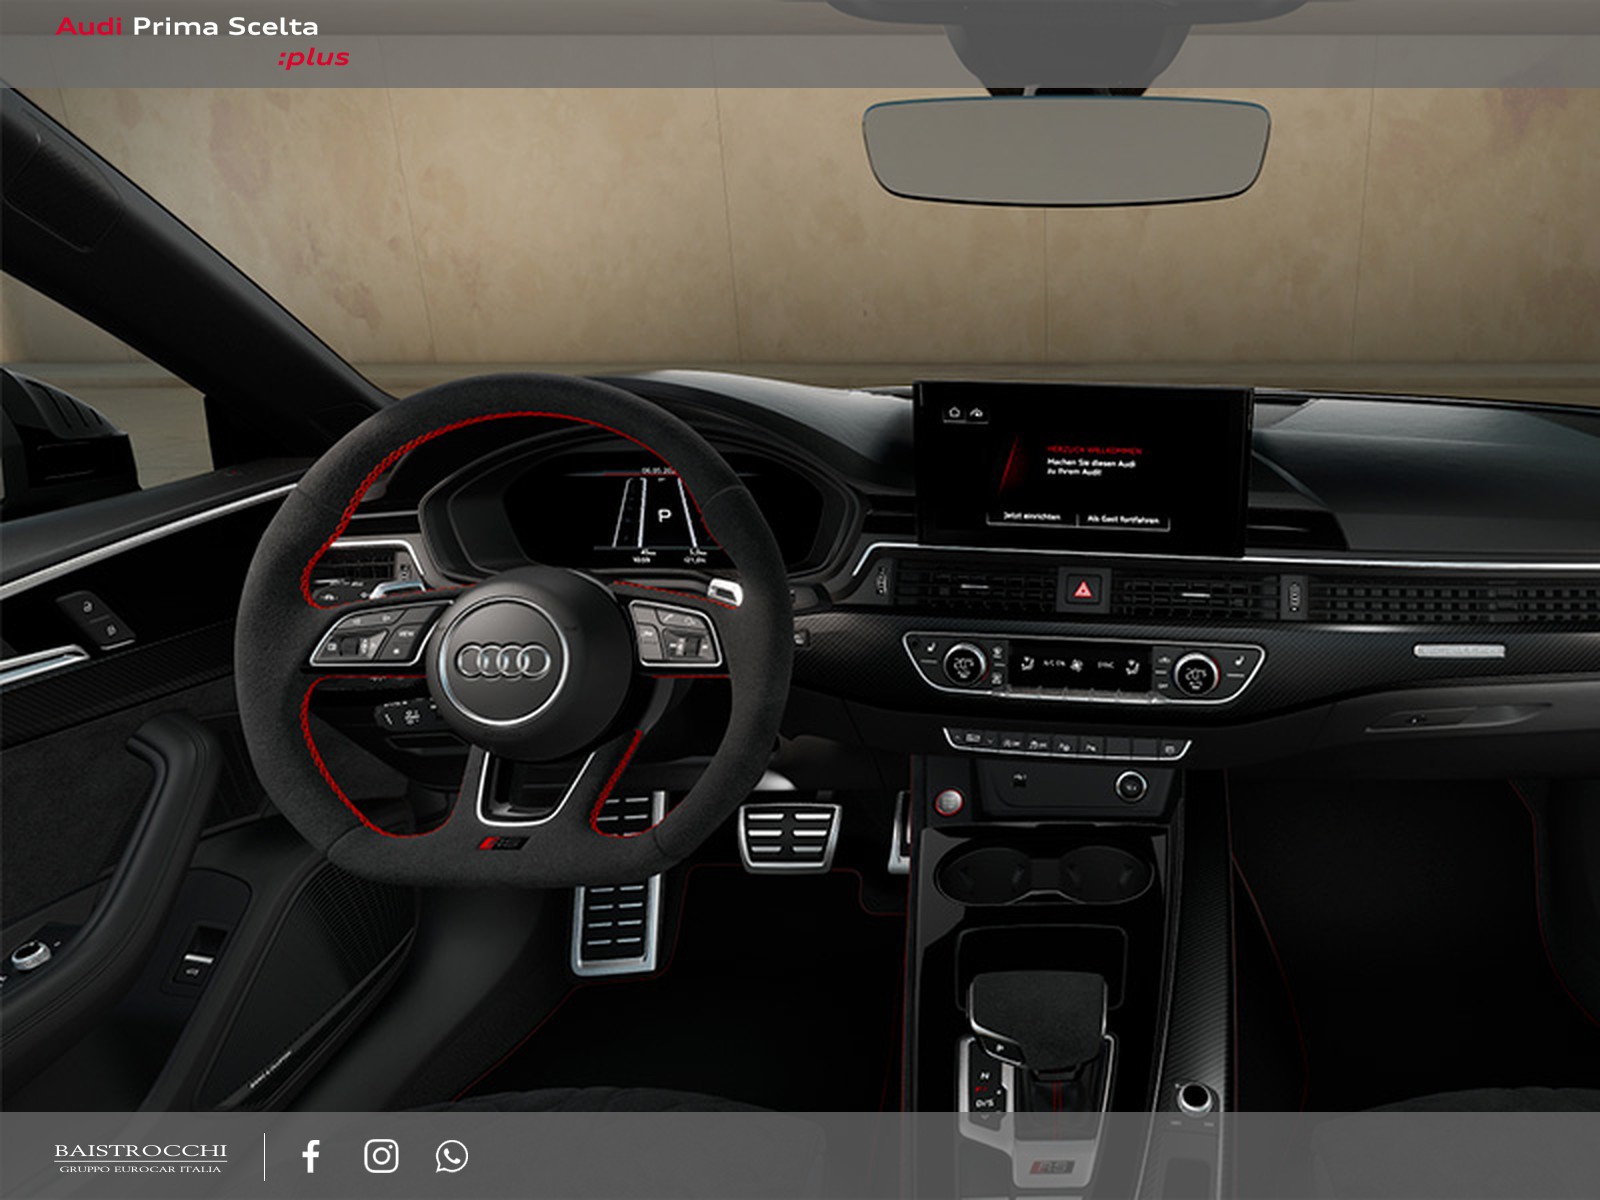Screen dimensions: 1600x1200
Task: Click the round volume knob below climate panel
Action: click(x=1130, y=786)
